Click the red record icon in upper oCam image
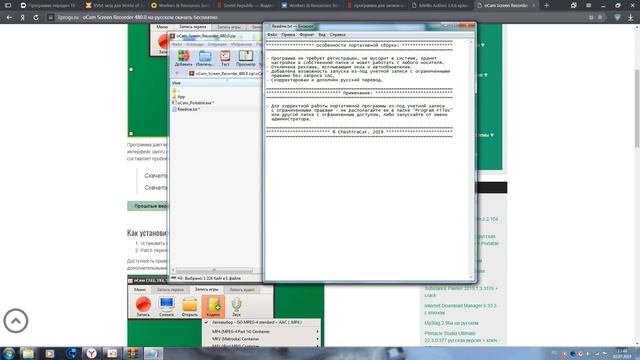 tap(163, 41)
